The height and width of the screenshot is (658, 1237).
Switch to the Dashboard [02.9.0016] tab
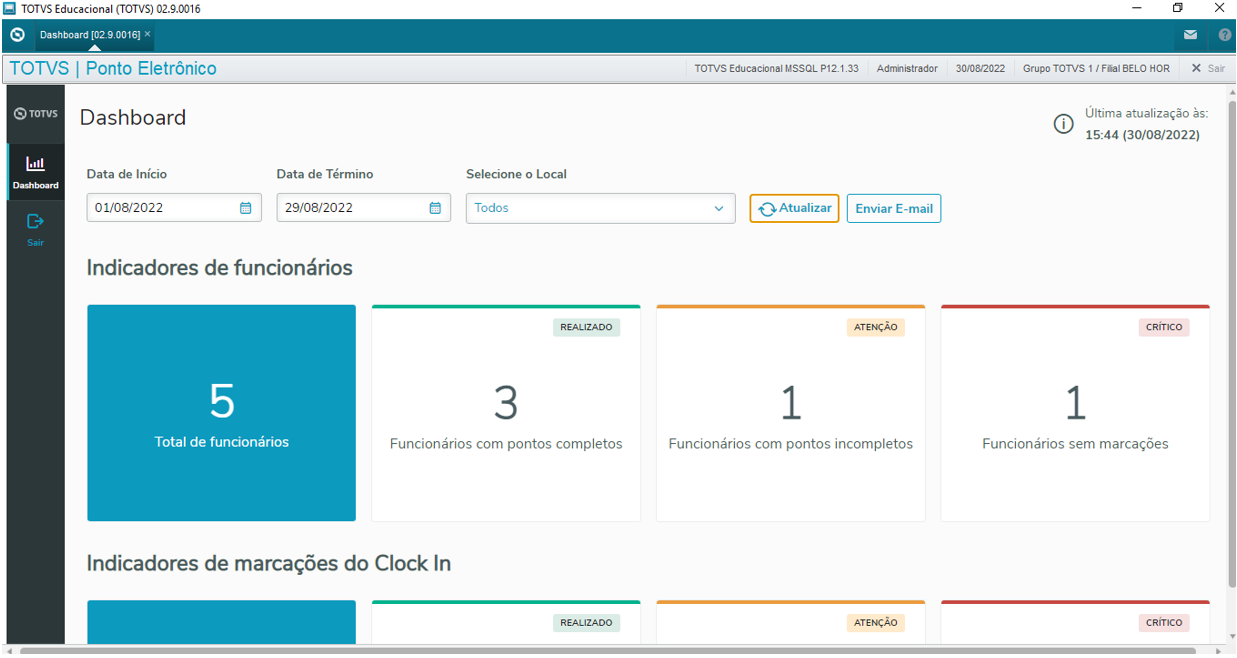coord(90,33)
